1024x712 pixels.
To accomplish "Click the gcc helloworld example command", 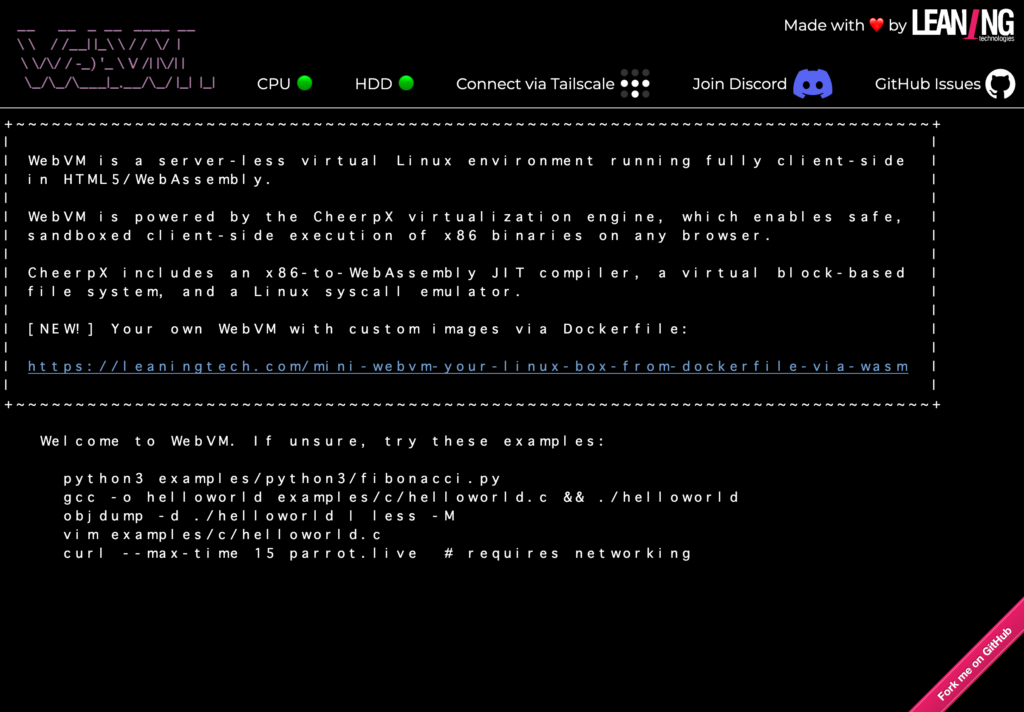I will click(x=401, y=497).
